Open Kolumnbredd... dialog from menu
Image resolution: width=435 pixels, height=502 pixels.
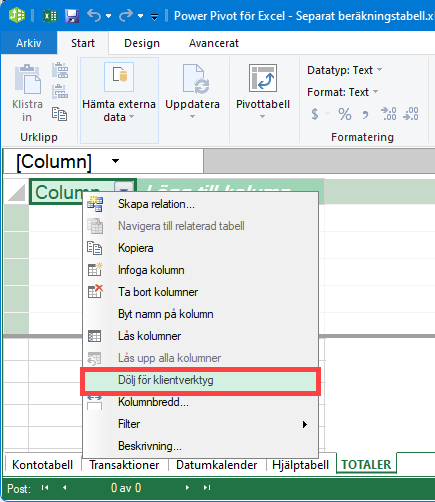pyautogui.click(x=200, y=402)
